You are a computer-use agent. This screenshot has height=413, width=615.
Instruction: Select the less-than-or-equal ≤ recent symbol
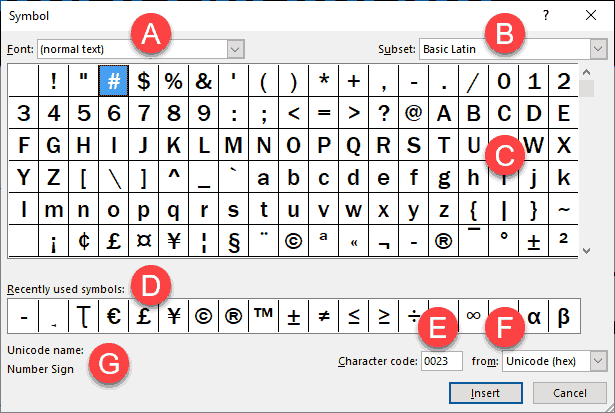coord(353,316)
